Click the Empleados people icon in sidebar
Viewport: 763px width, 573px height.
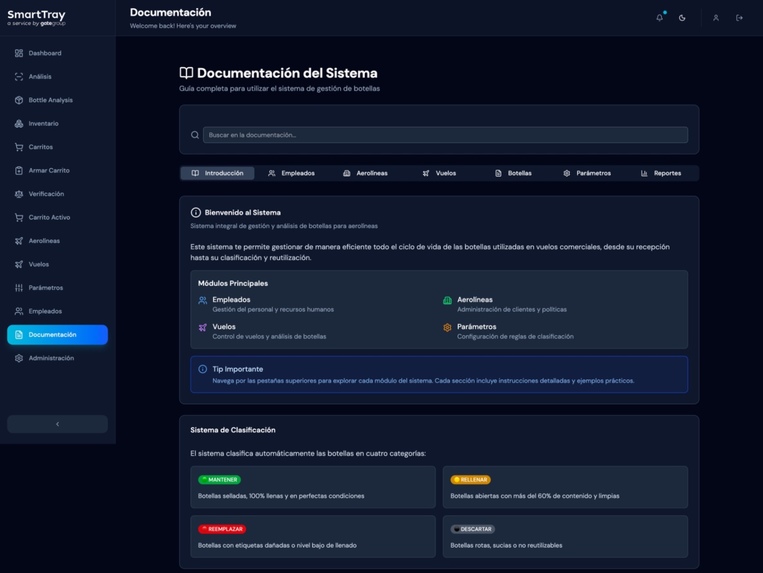[19, 311]
